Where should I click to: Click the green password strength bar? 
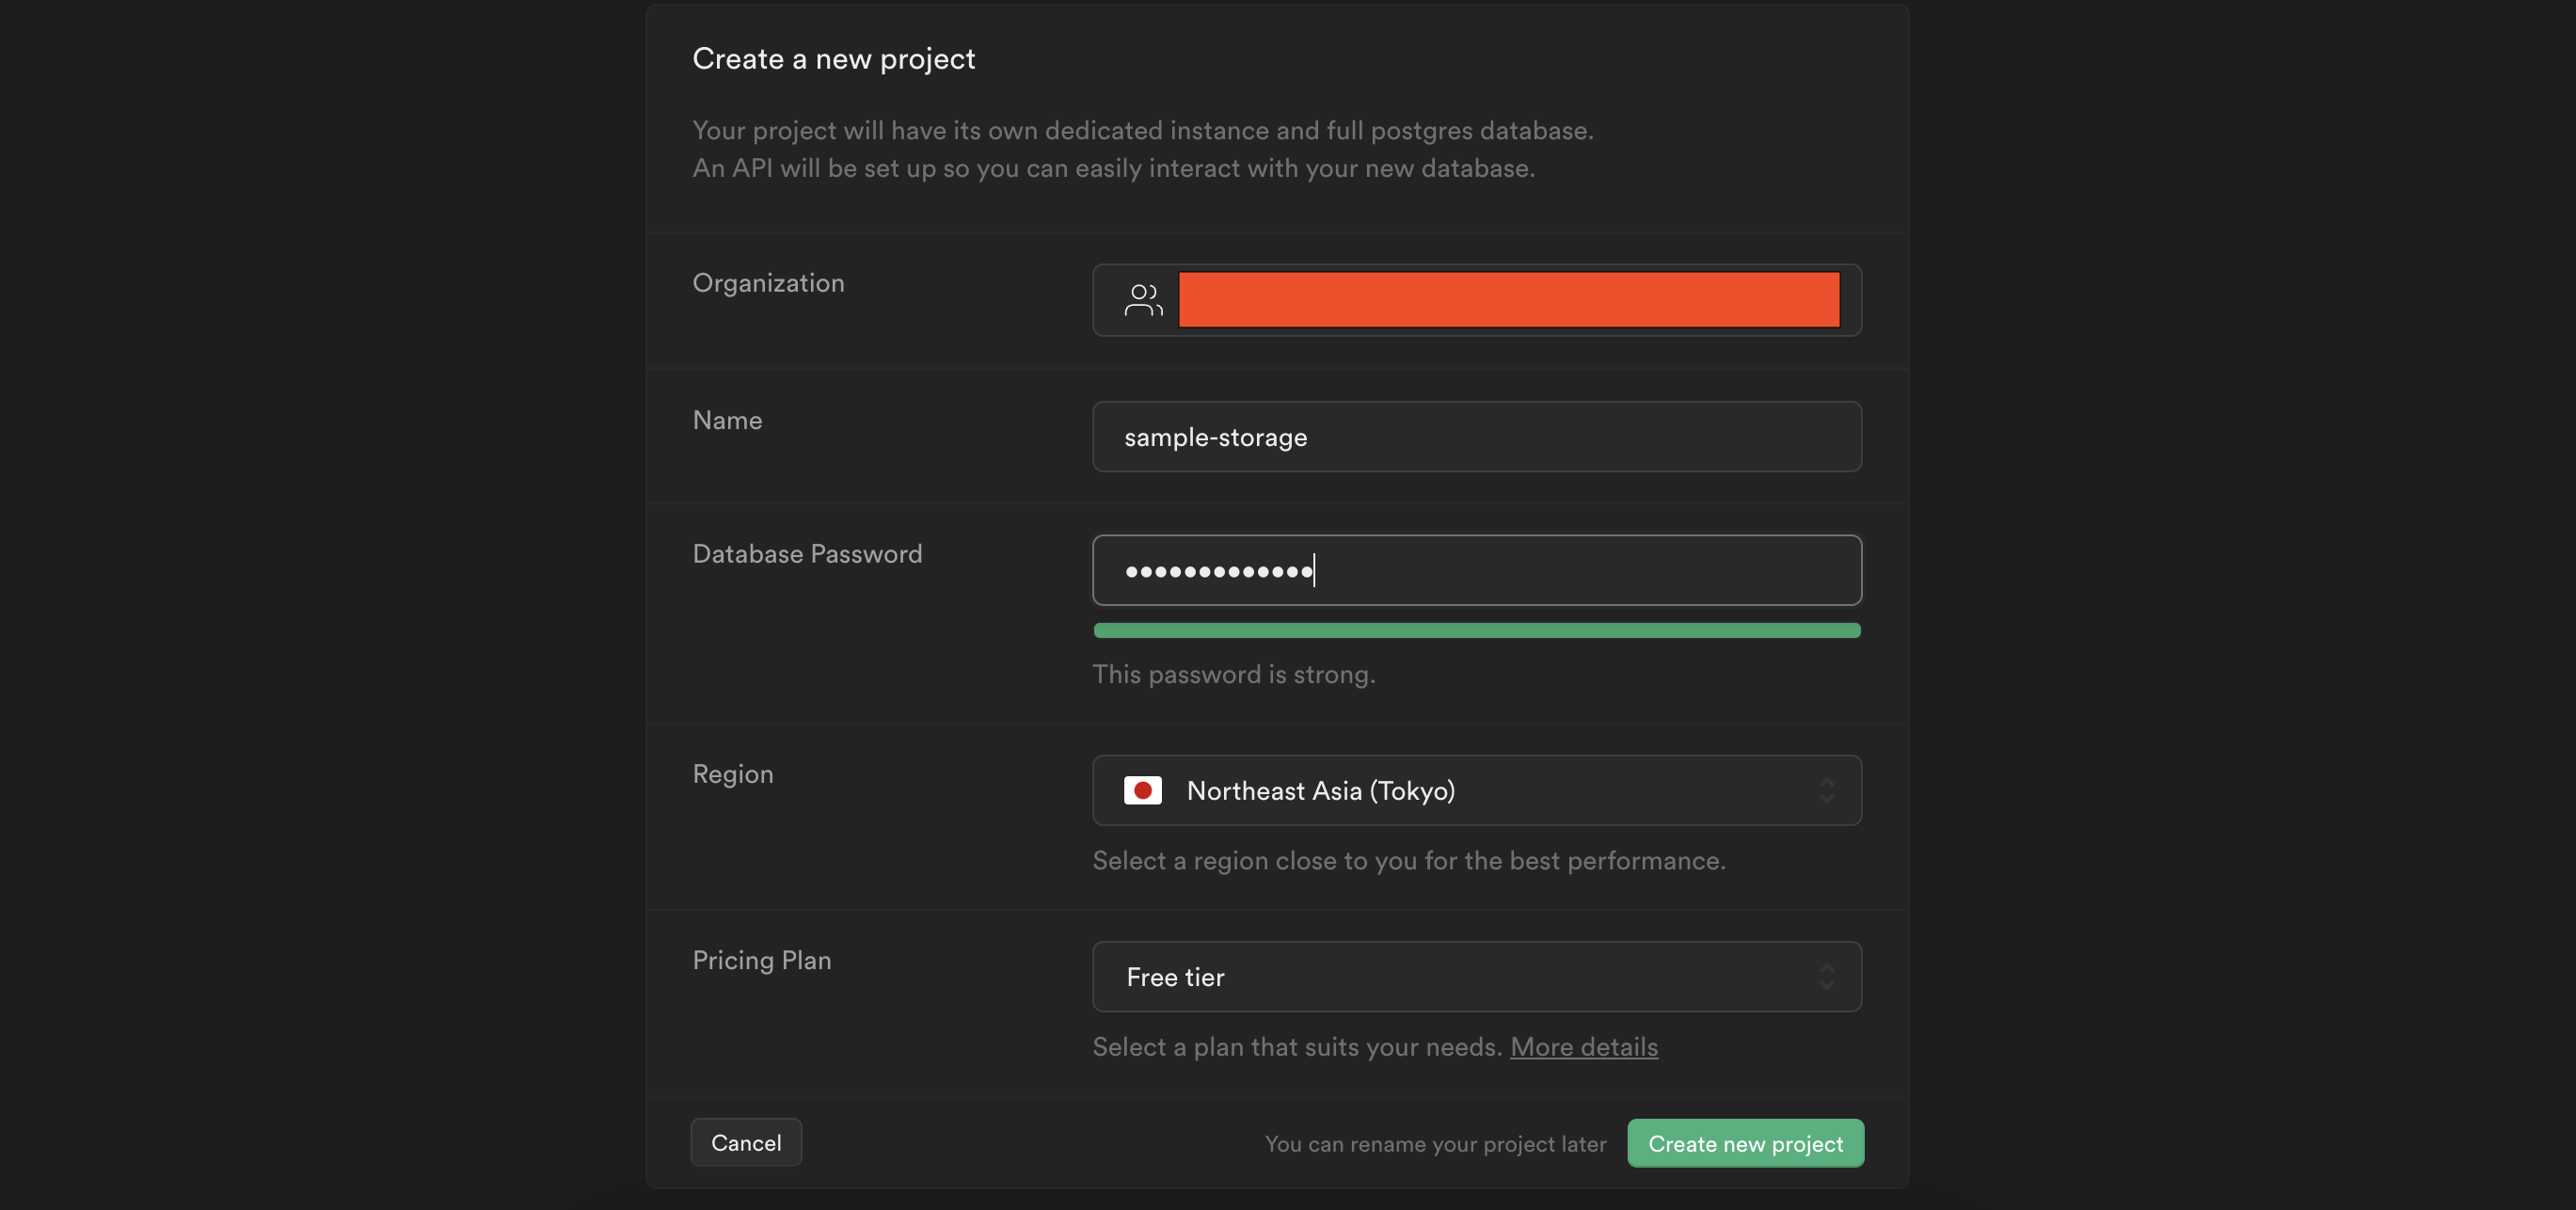(1476, 630)
